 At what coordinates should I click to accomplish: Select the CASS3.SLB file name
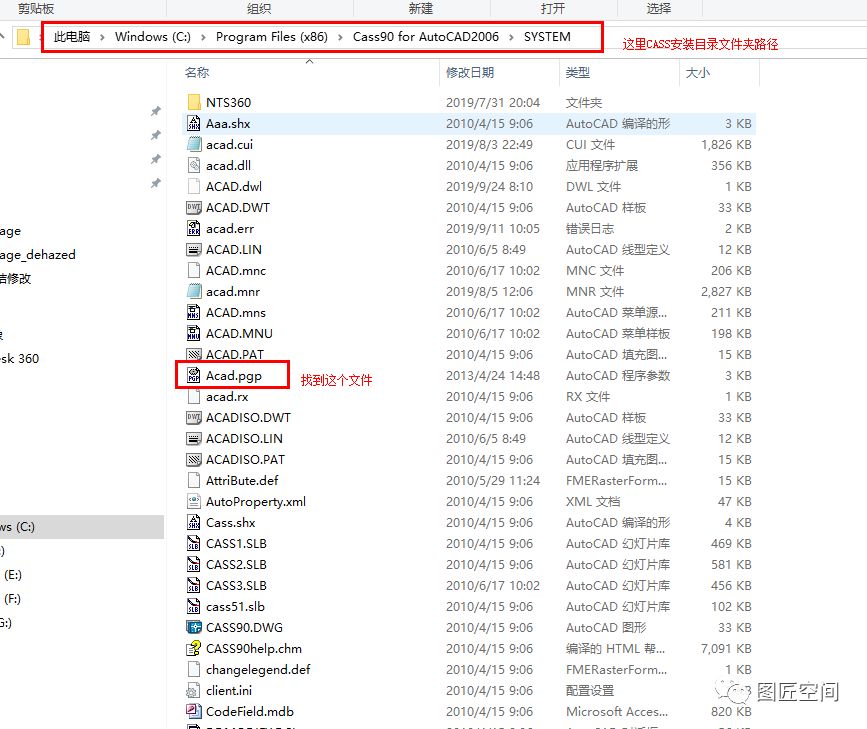point(236,586)
